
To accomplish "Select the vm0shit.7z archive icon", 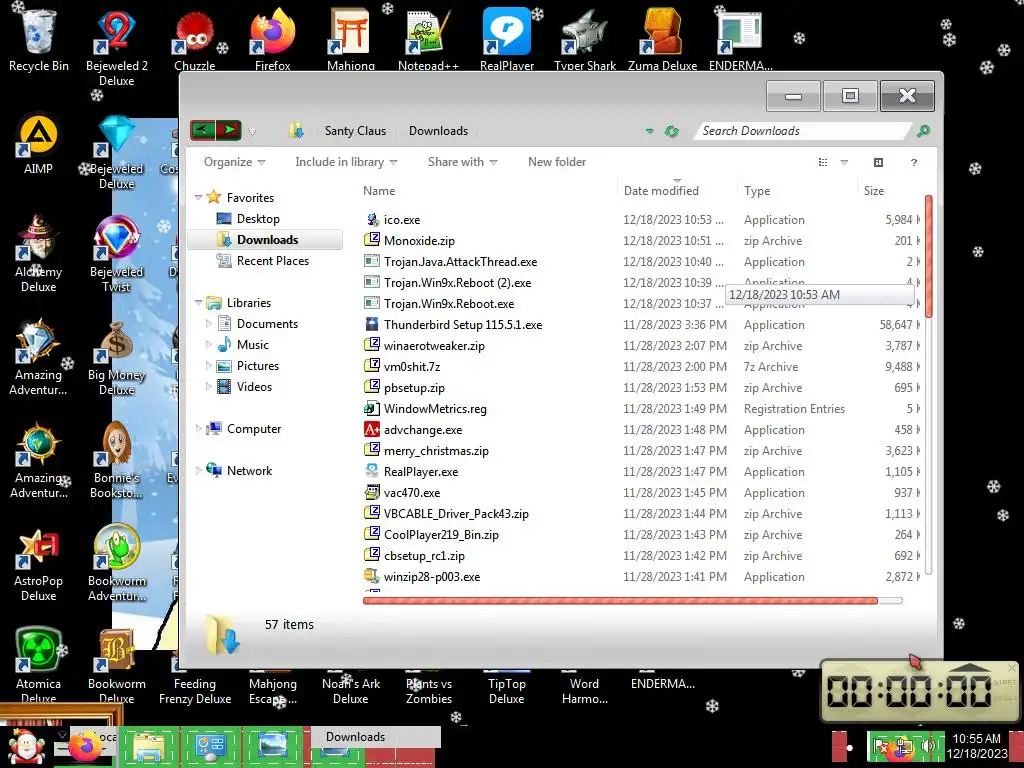I will 372,366.
